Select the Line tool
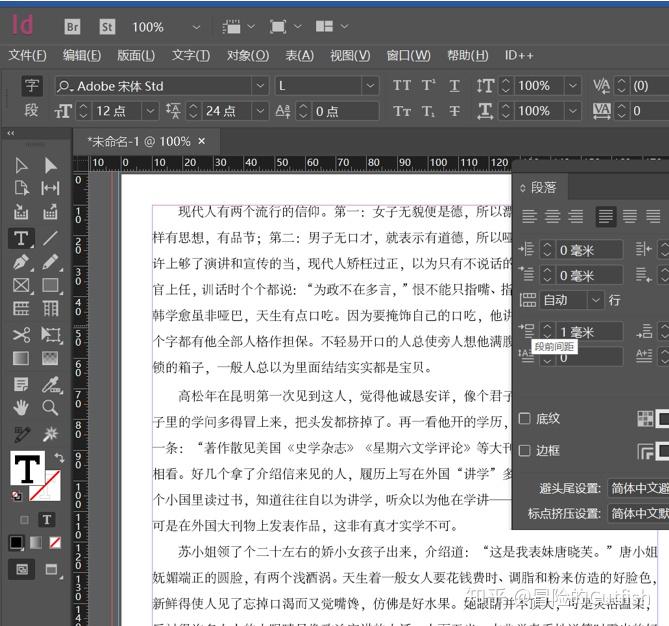 point(50,238)
